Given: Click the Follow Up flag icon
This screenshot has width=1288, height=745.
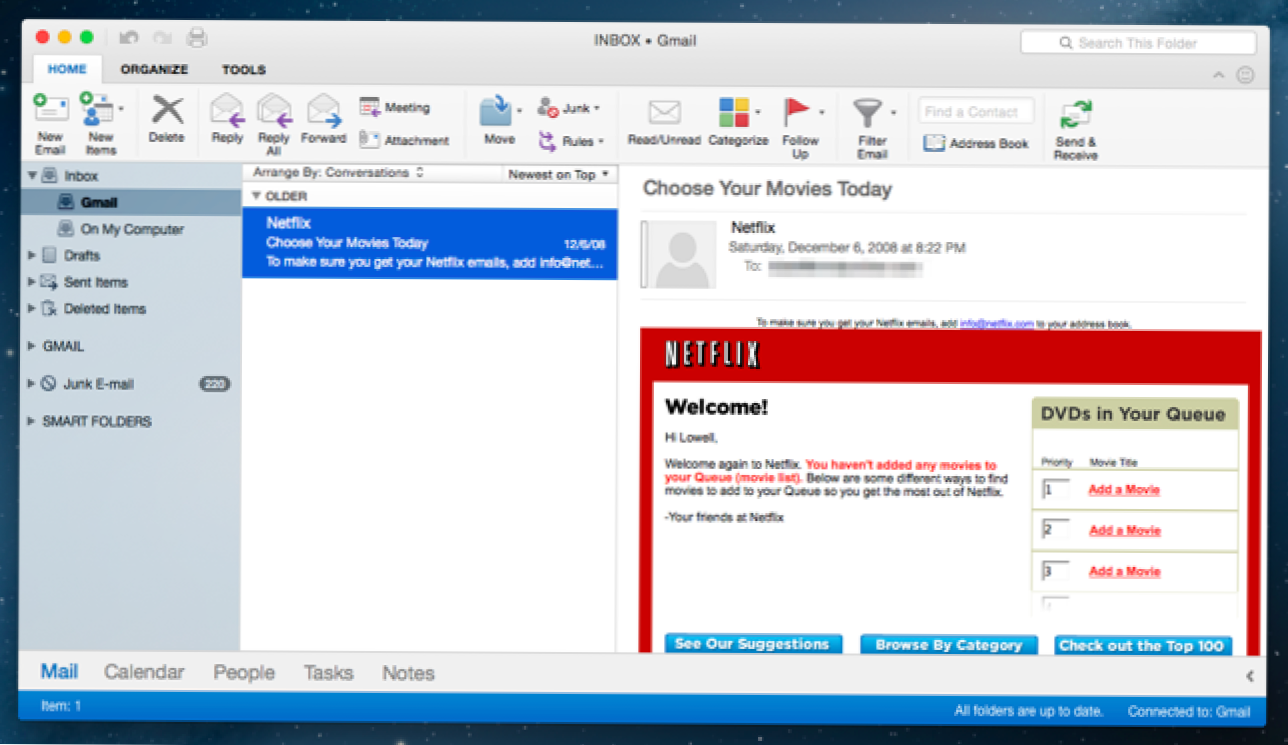Looking at the screenshot, I should pos(797,111).
